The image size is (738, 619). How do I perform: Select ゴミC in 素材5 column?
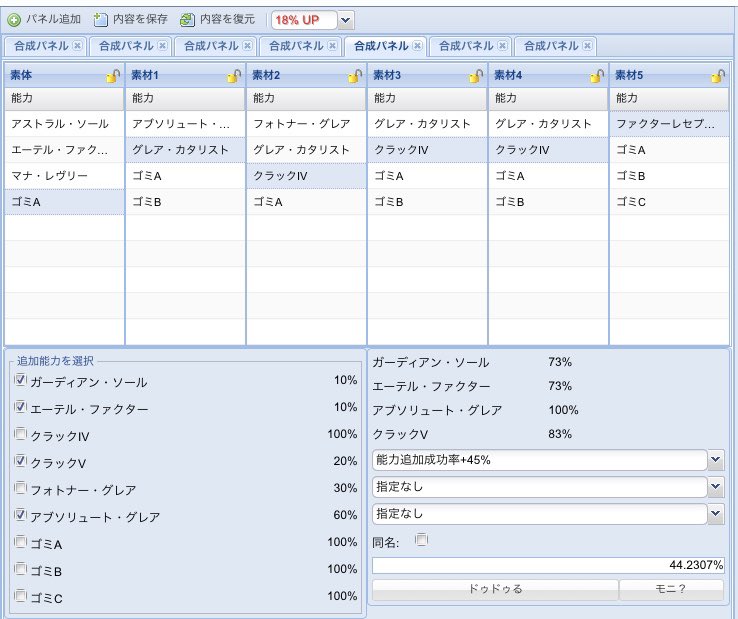point(669,201)
